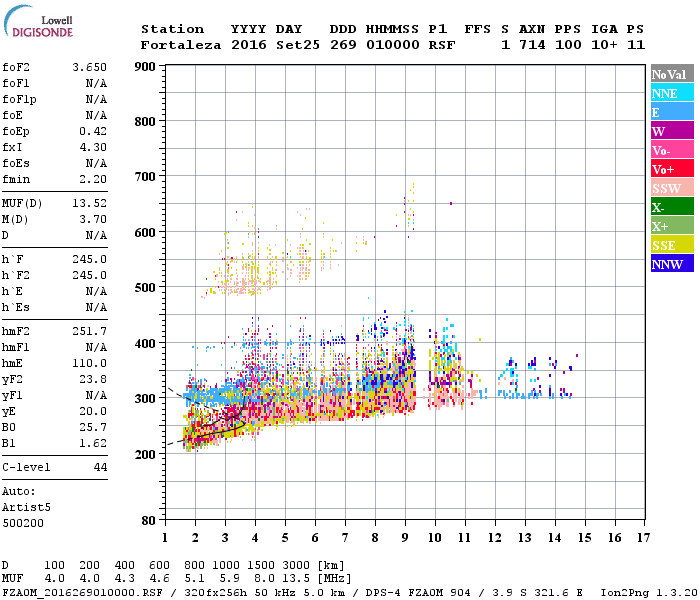Select the Vo+ red legend swatch
Screen dimensions: 700x600
(672, 169)
